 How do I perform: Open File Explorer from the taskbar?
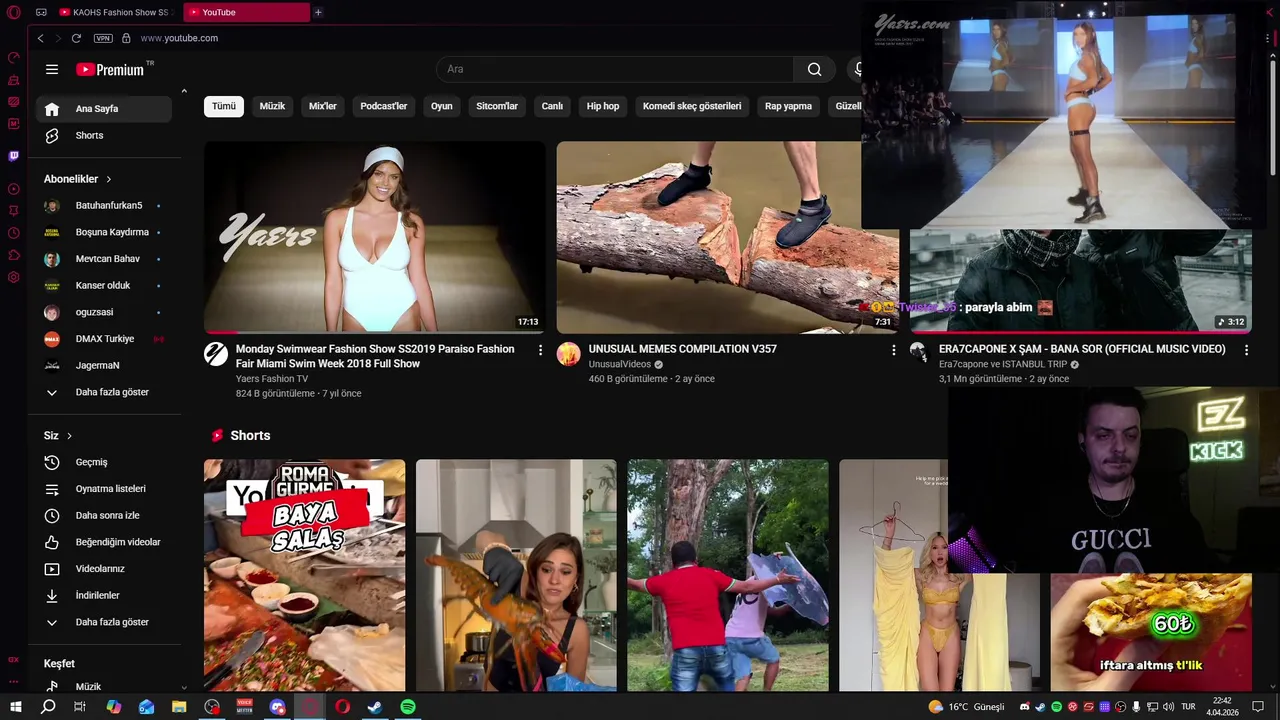point(179,707)
